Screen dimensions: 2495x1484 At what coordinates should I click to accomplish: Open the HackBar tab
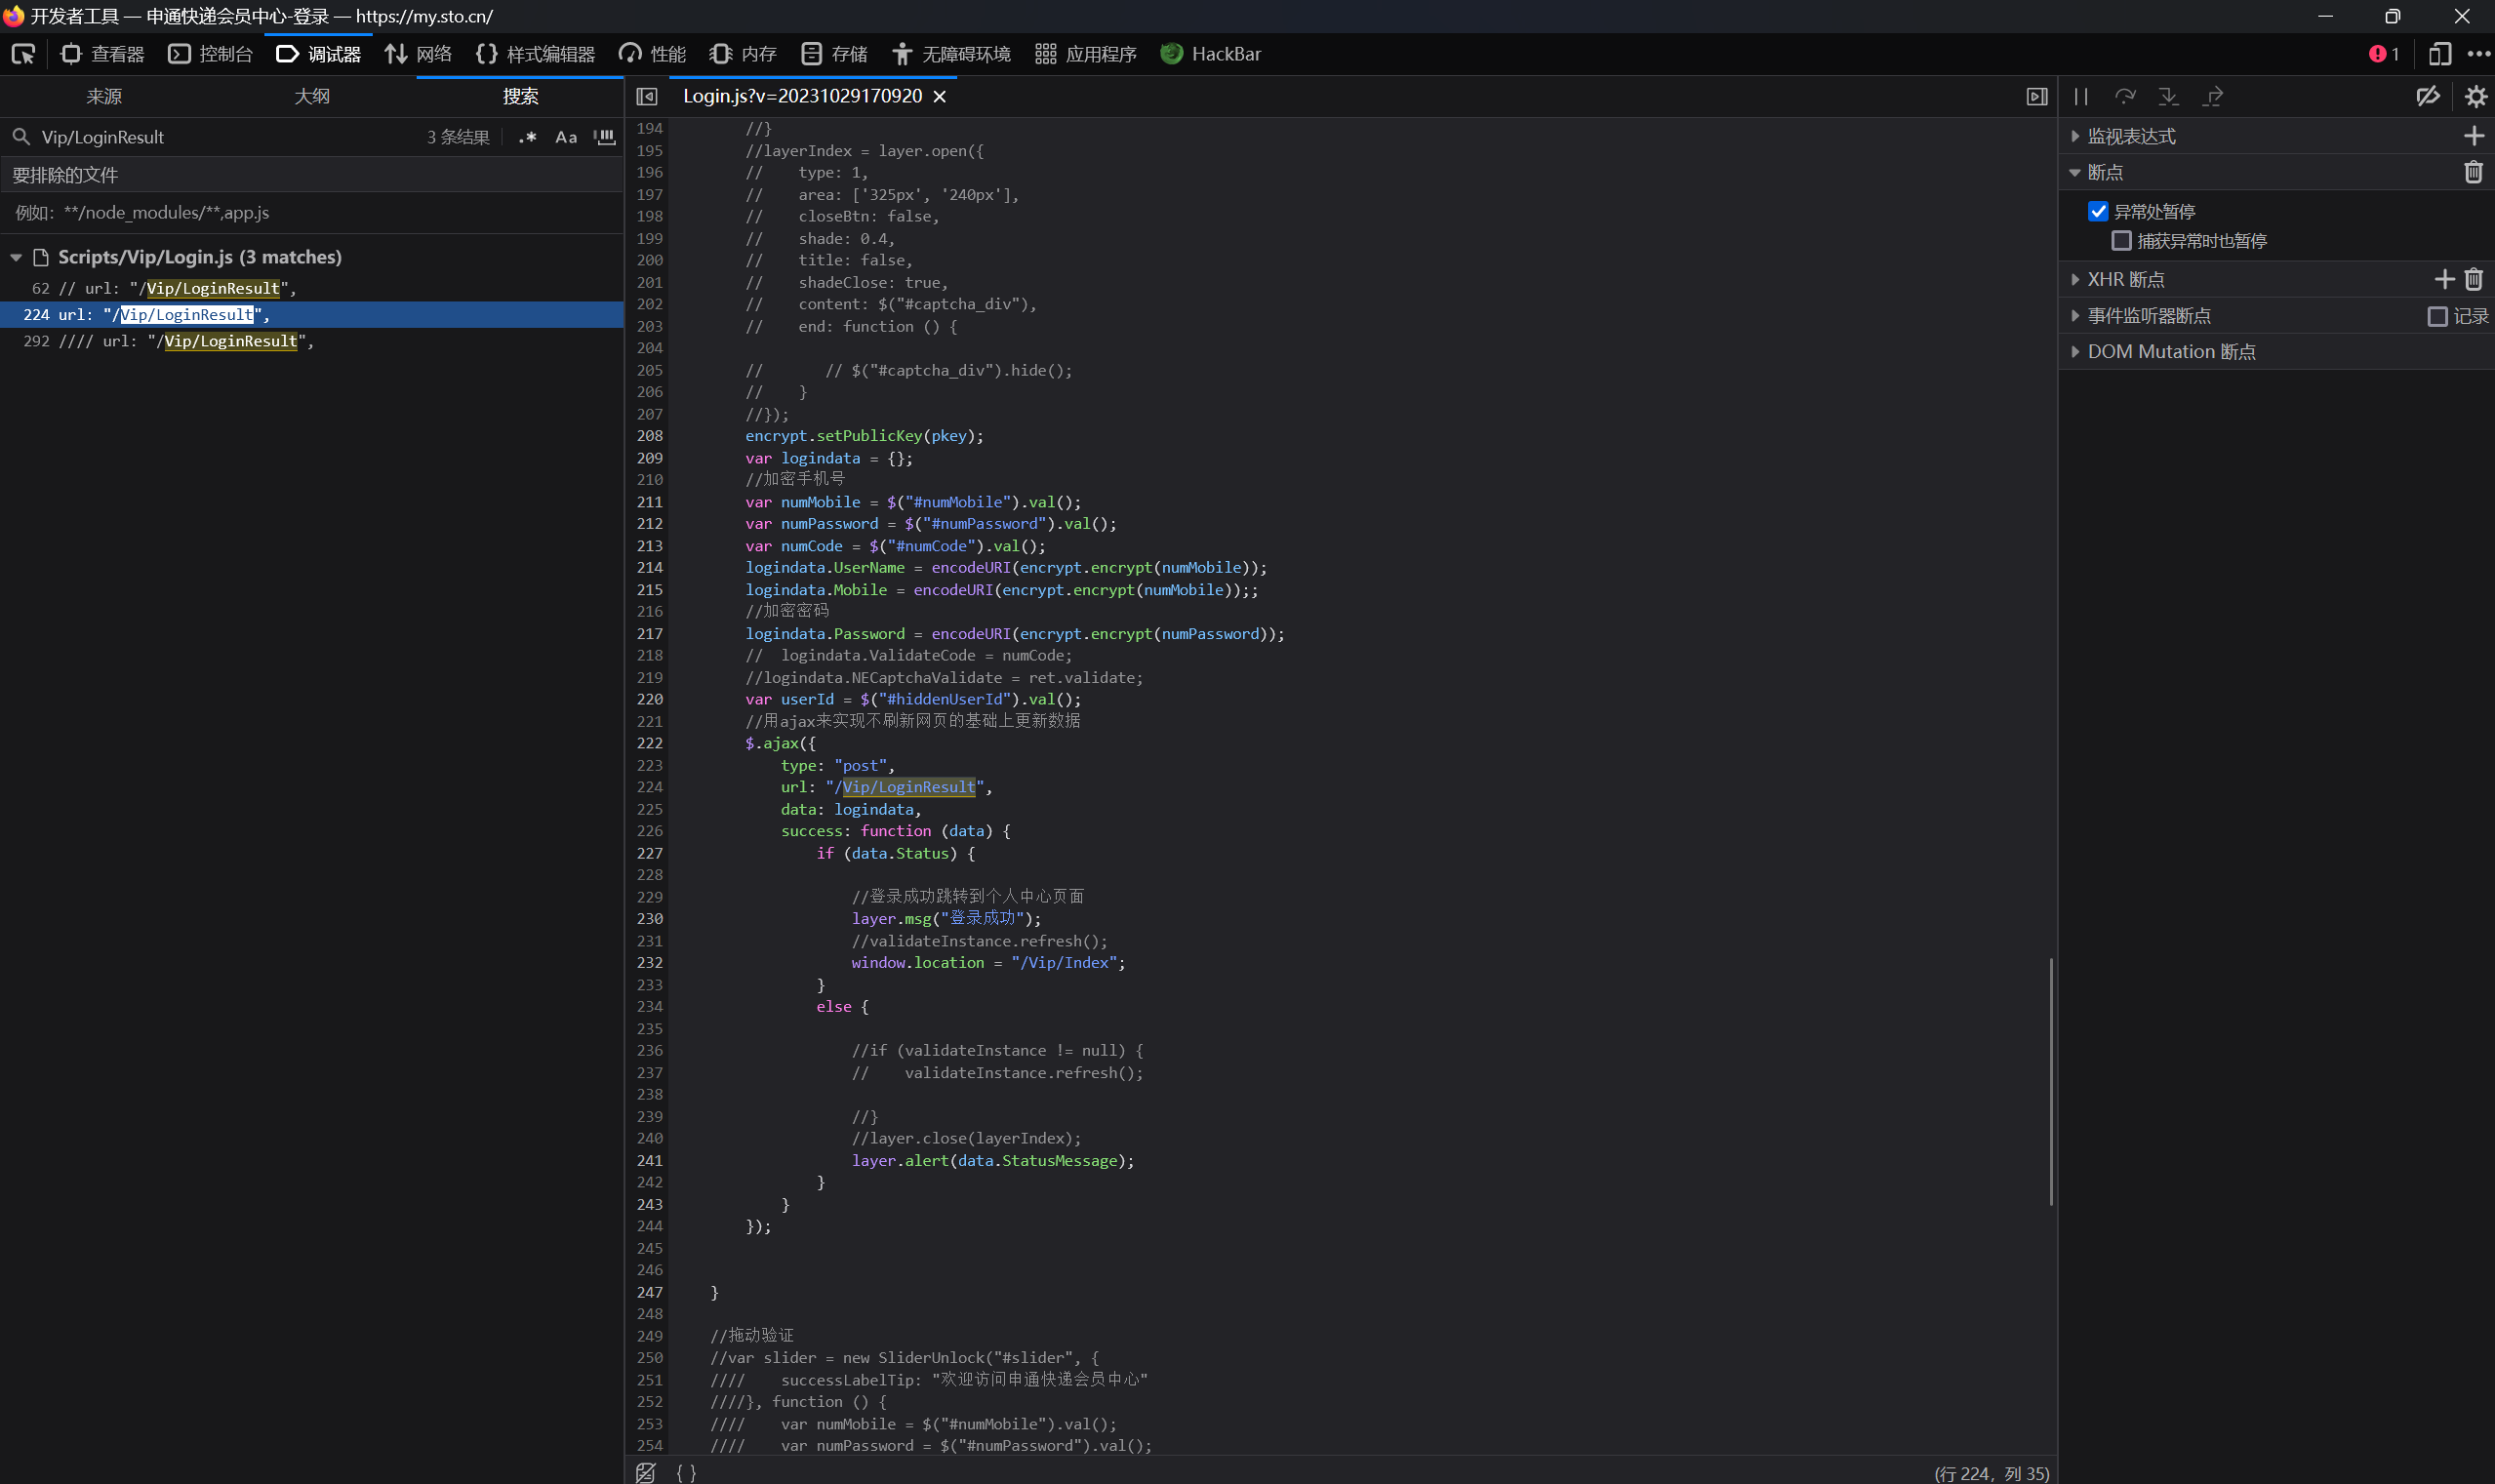pos(1211,54)
